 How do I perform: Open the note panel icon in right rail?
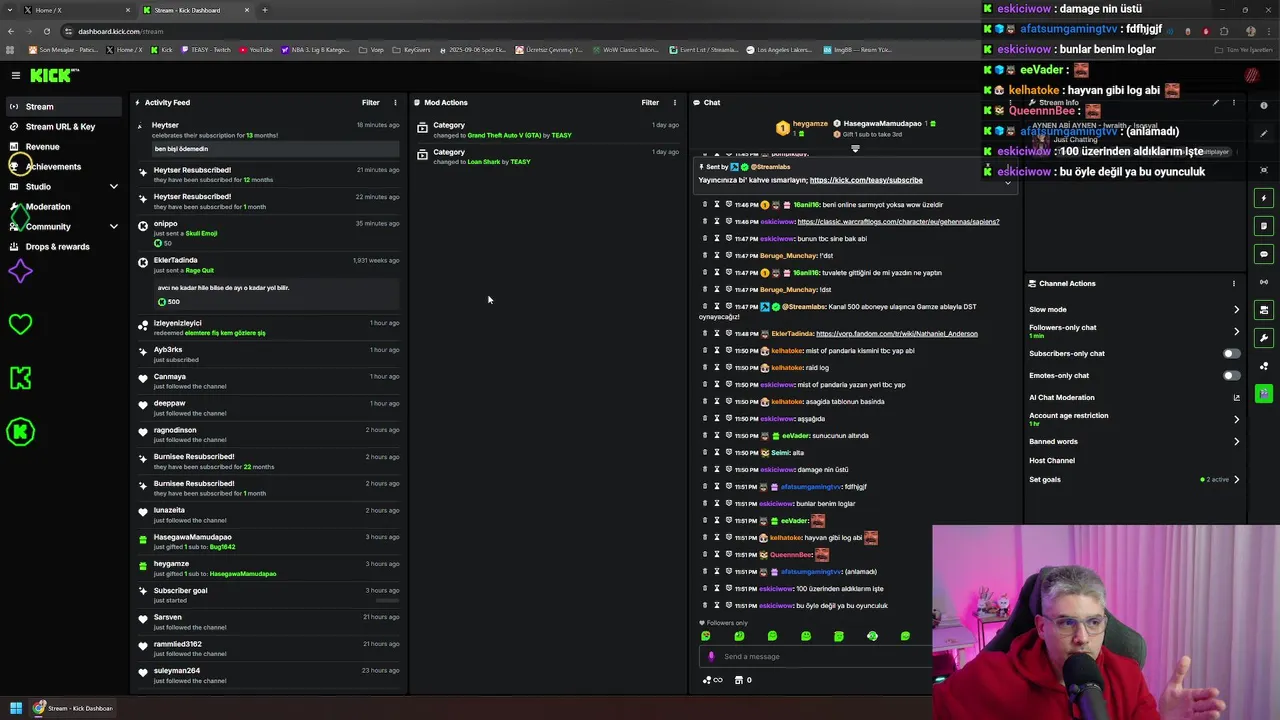pyautogui.click(x=1264, y=226)
